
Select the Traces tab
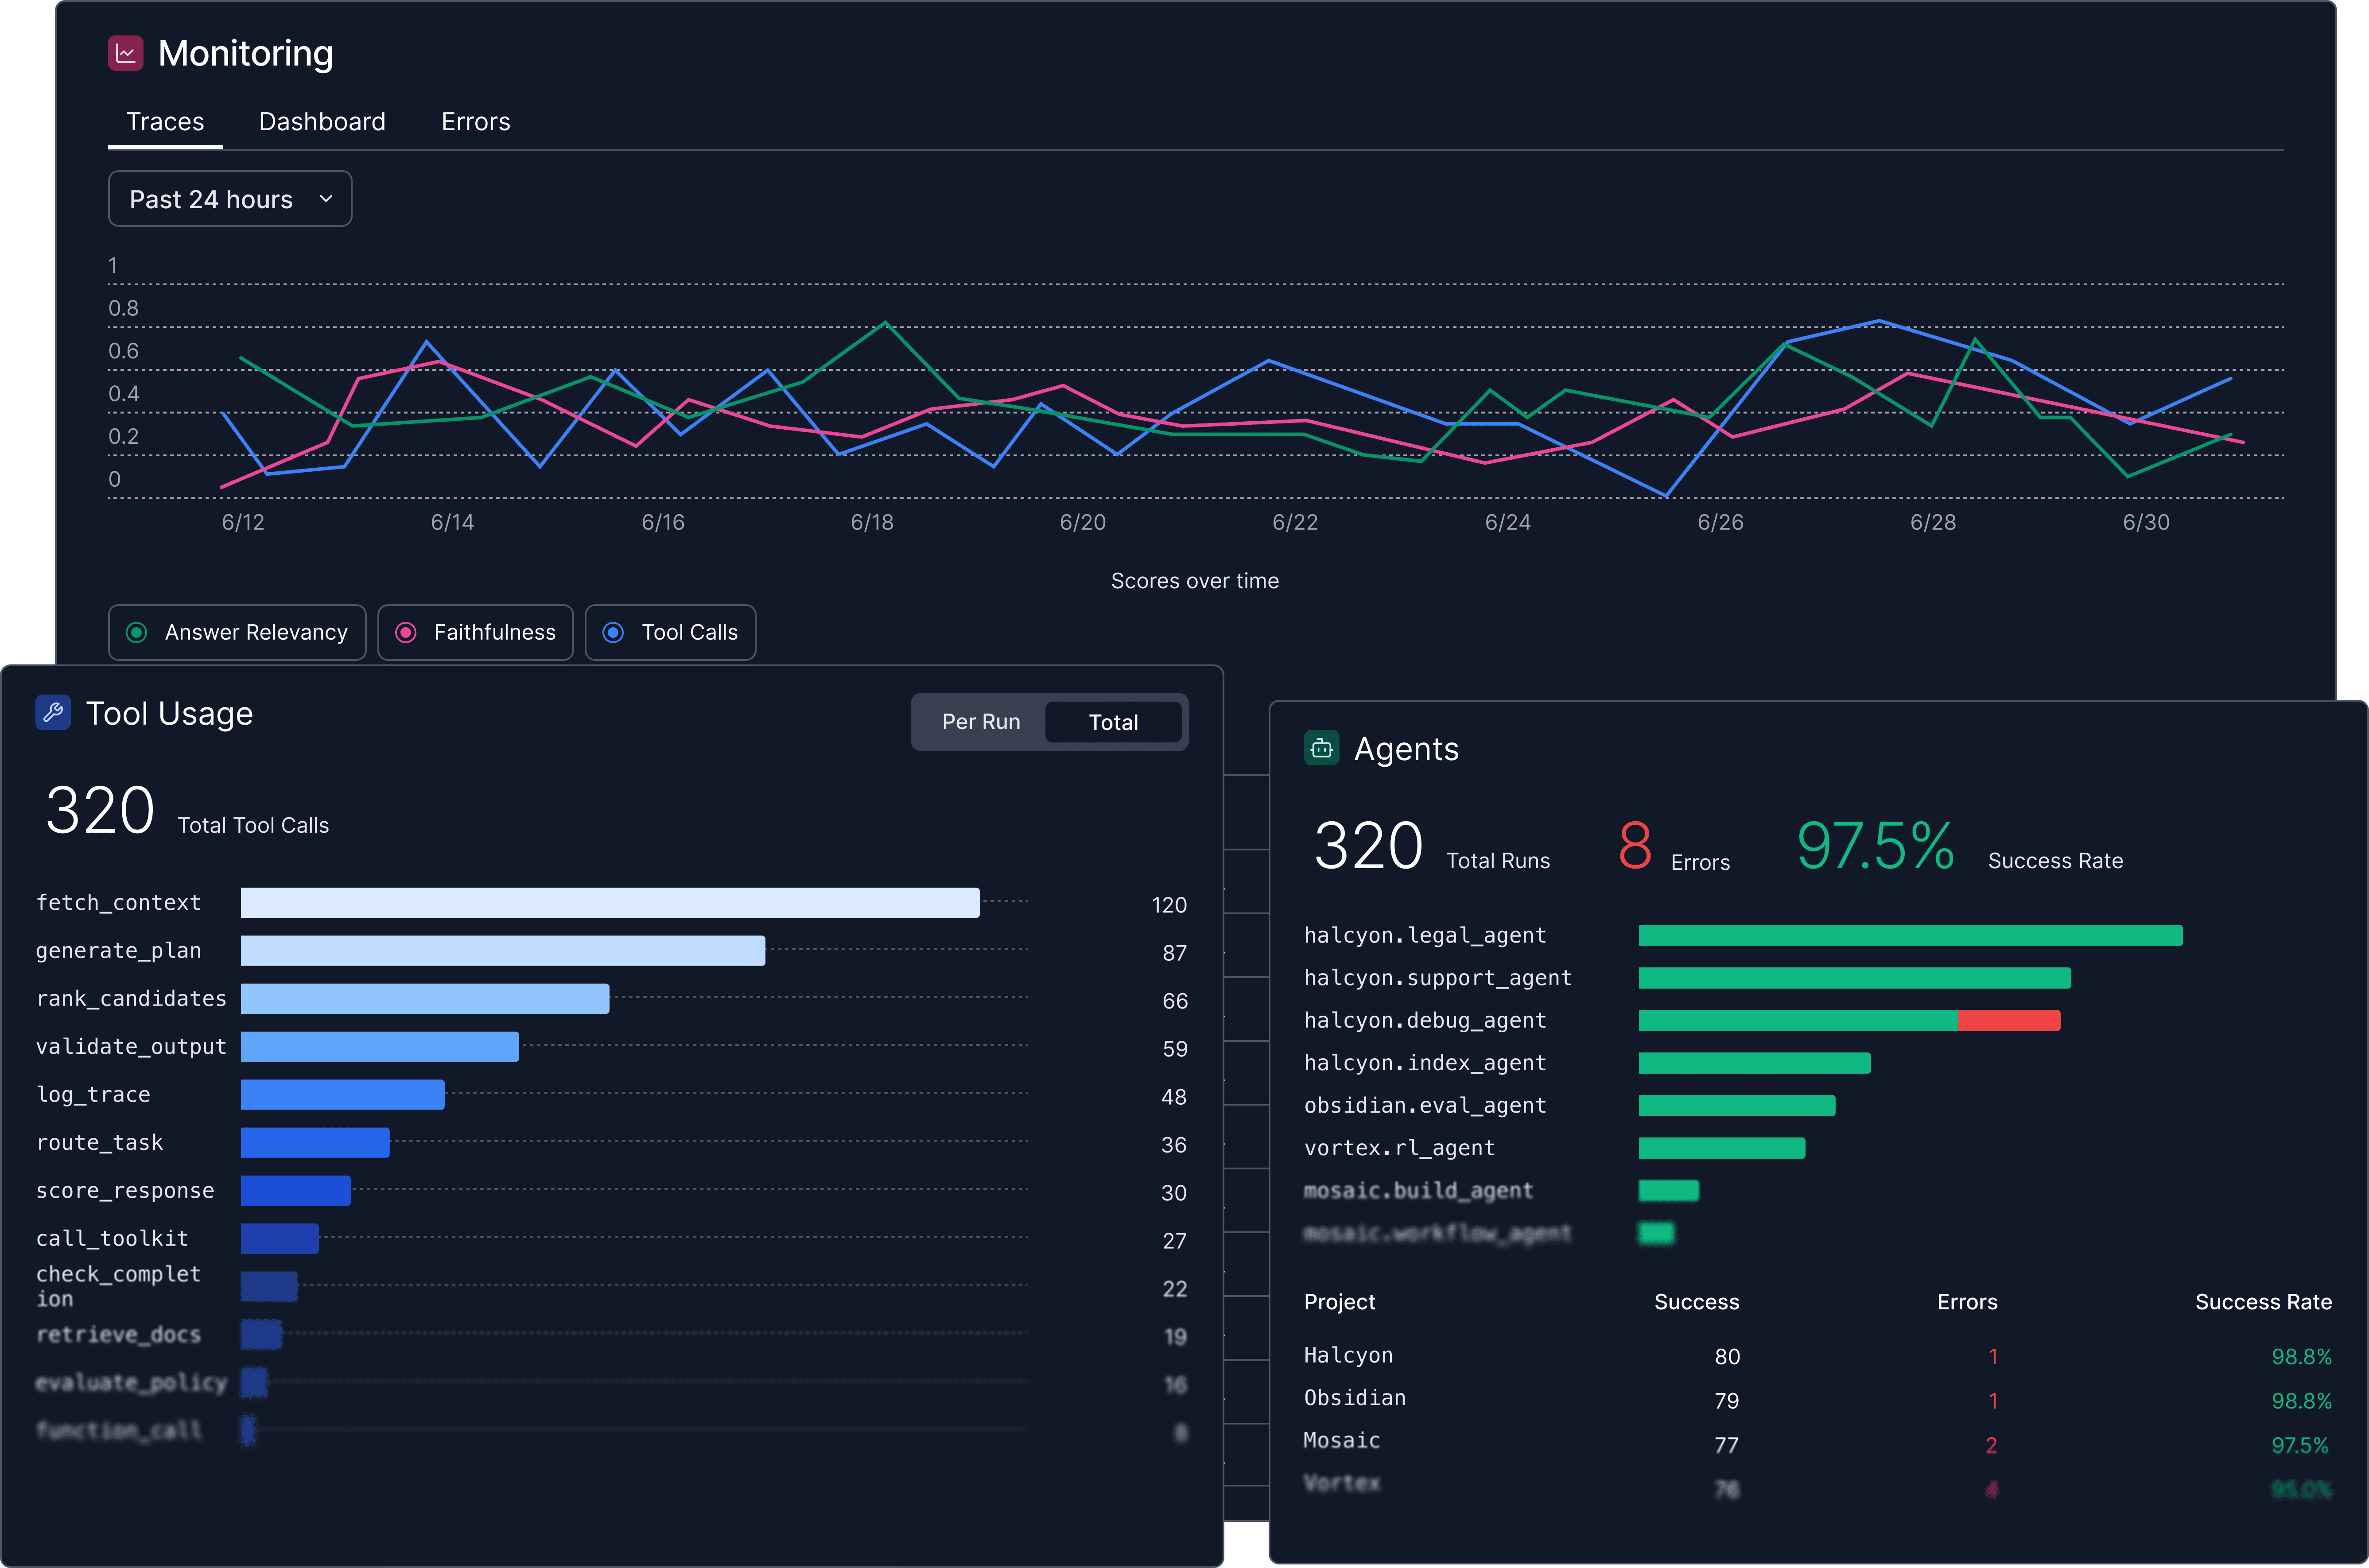[x=165, y=122]
